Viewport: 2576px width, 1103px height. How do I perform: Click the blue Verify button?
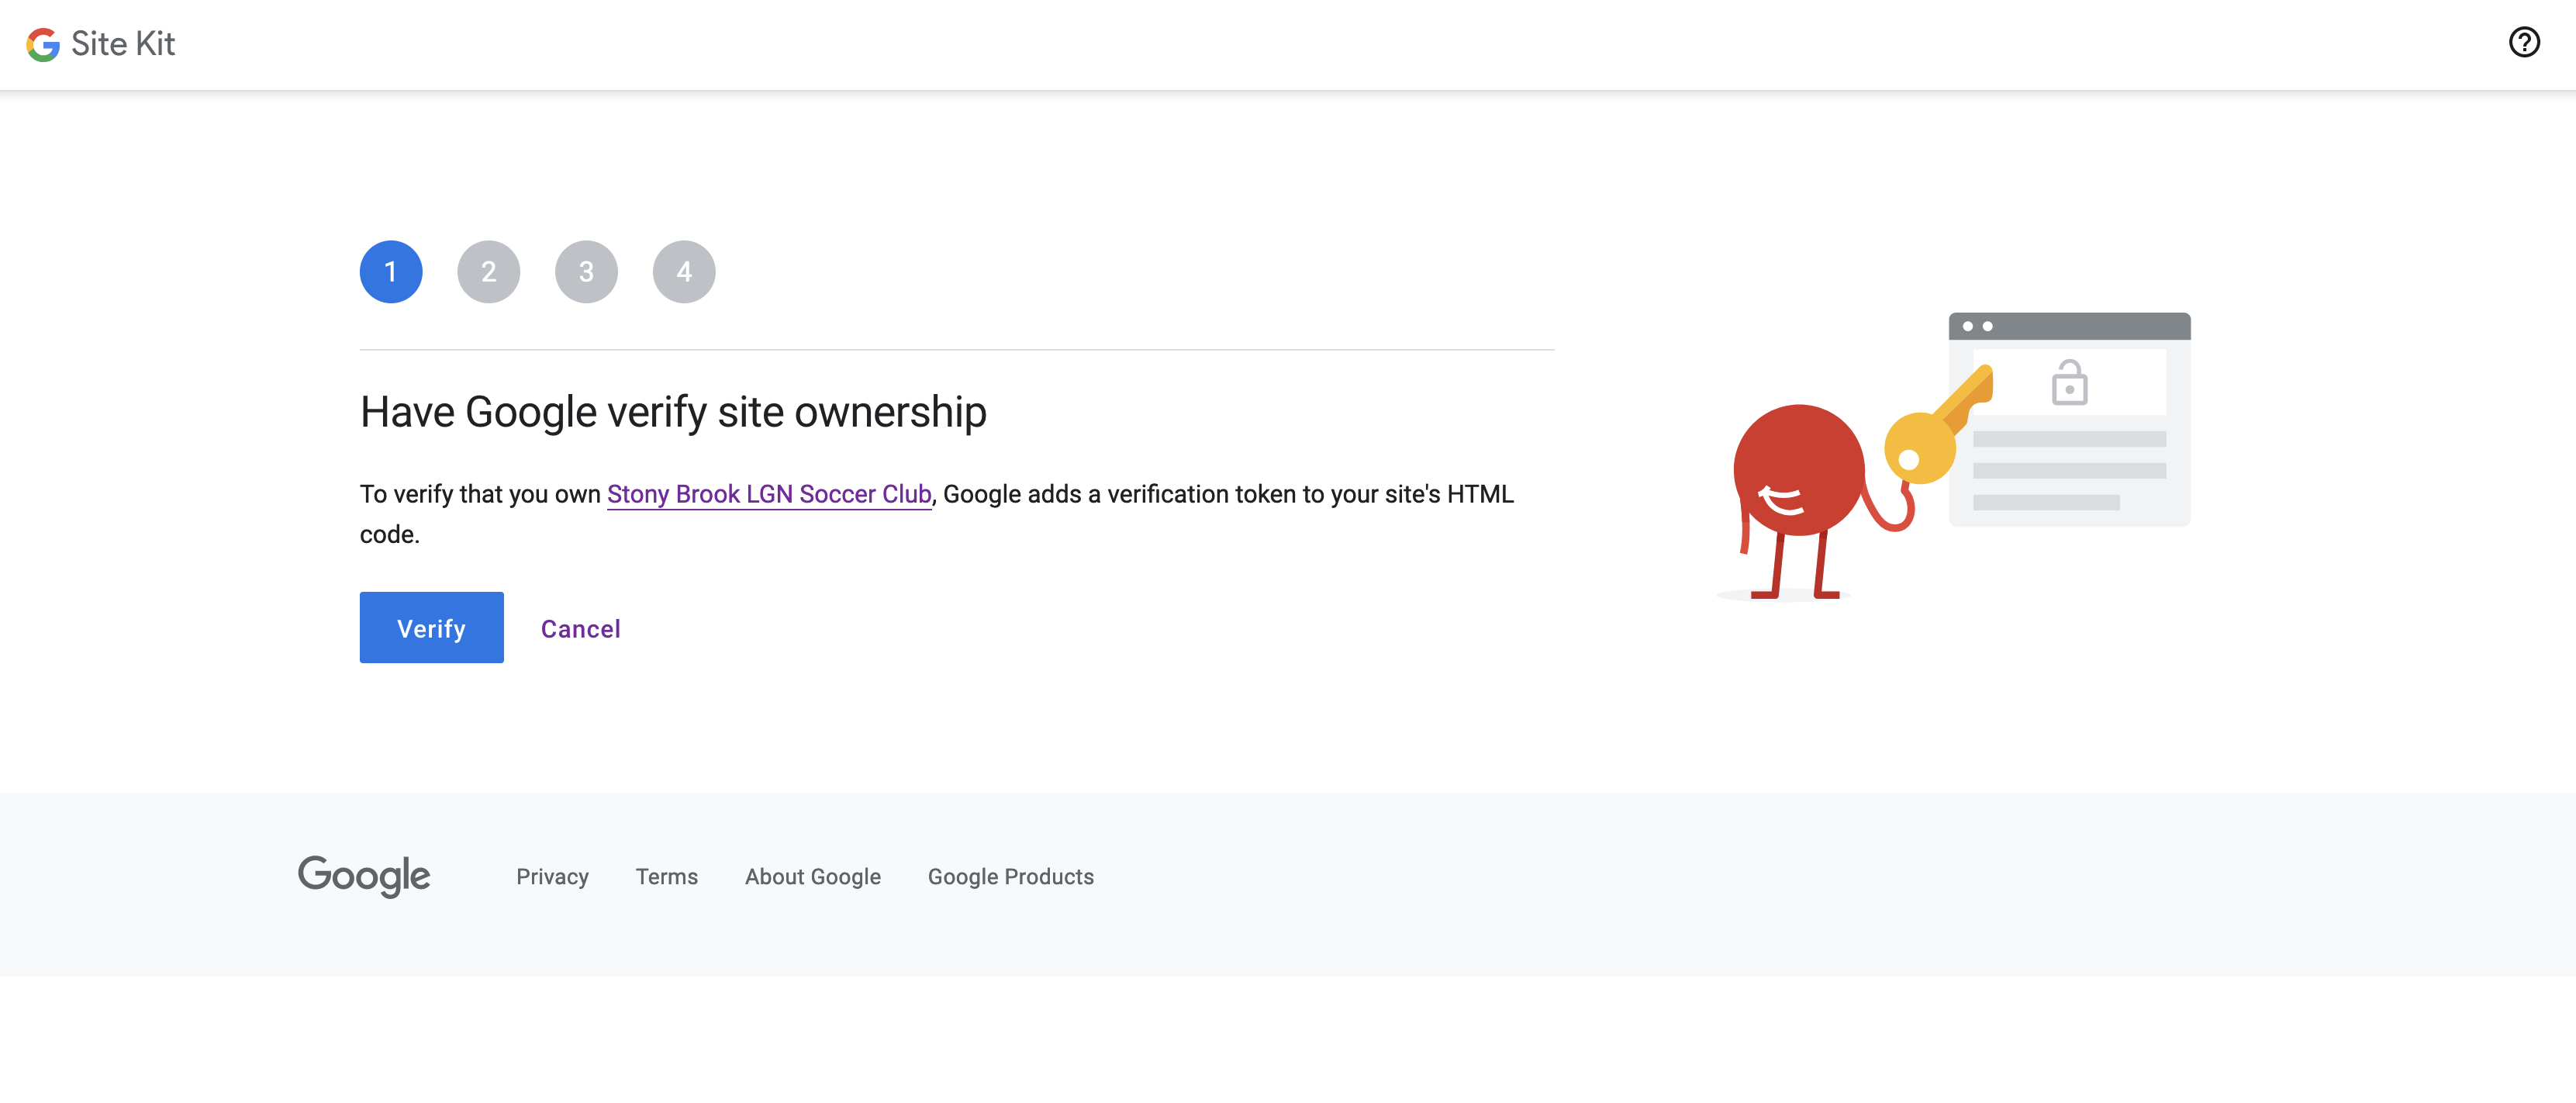pyautogui.click(x=432, y=628)
